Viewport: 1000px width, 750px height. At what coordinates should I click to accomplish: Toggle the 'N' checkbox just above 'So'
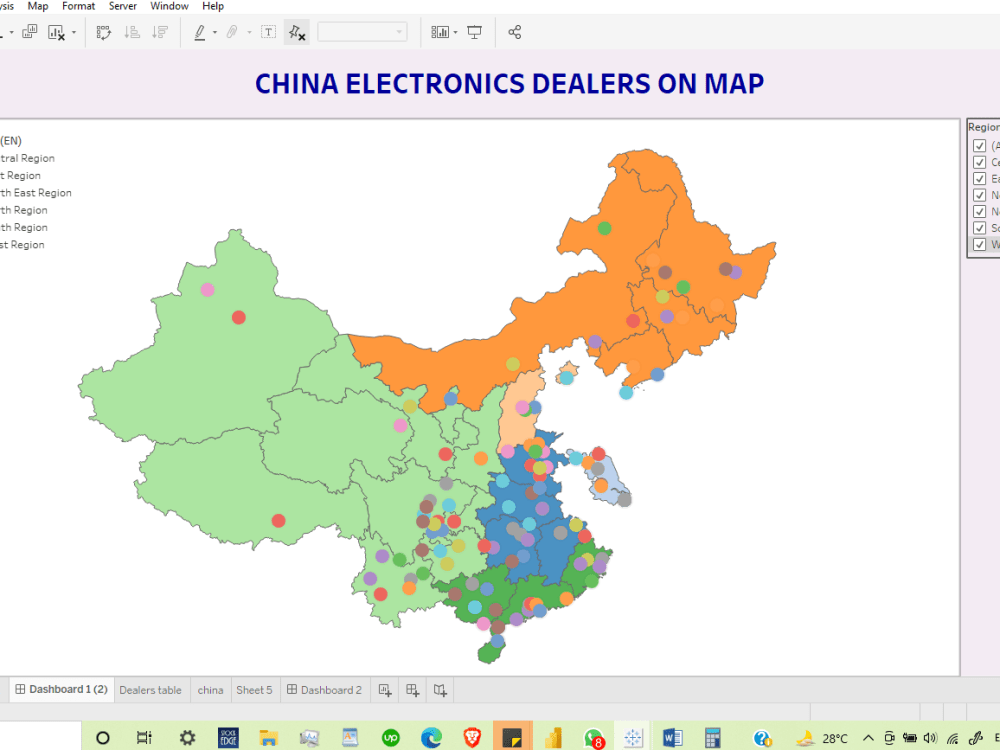click(980, 211)
